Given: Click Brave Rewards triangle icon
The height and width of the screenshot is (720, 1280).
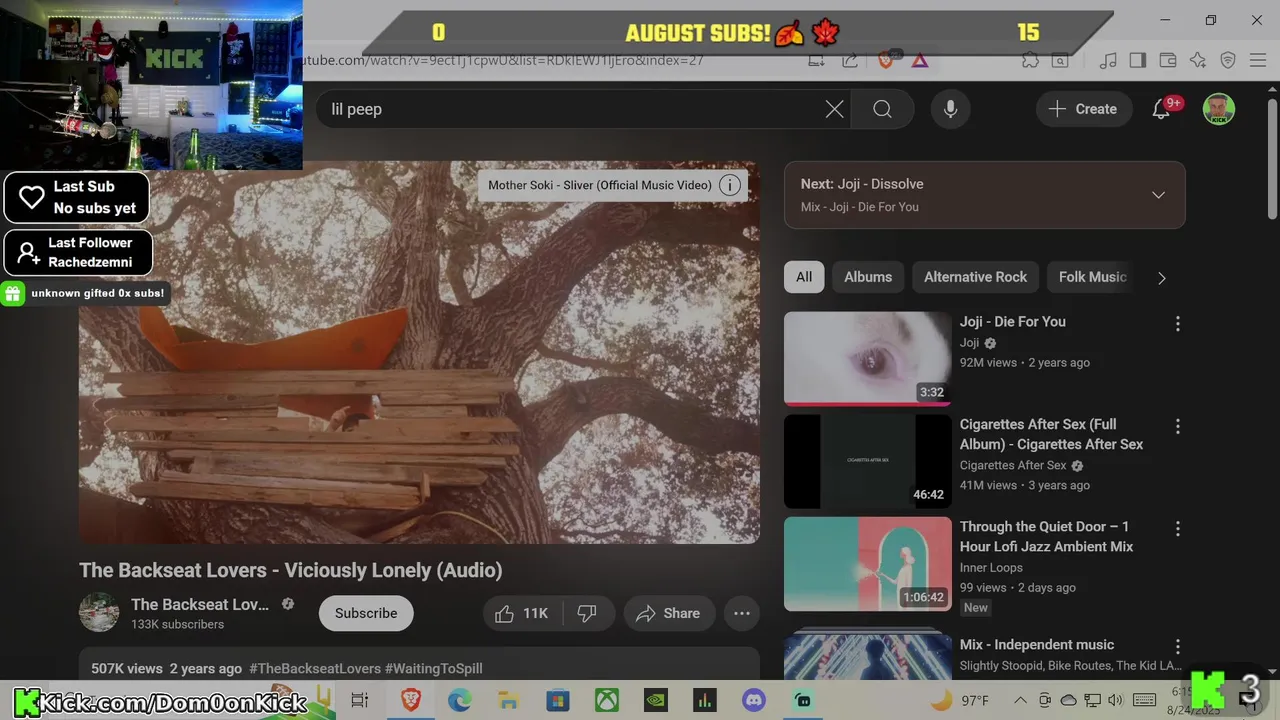Looking at the screenshot, I should tap(919, 60).
